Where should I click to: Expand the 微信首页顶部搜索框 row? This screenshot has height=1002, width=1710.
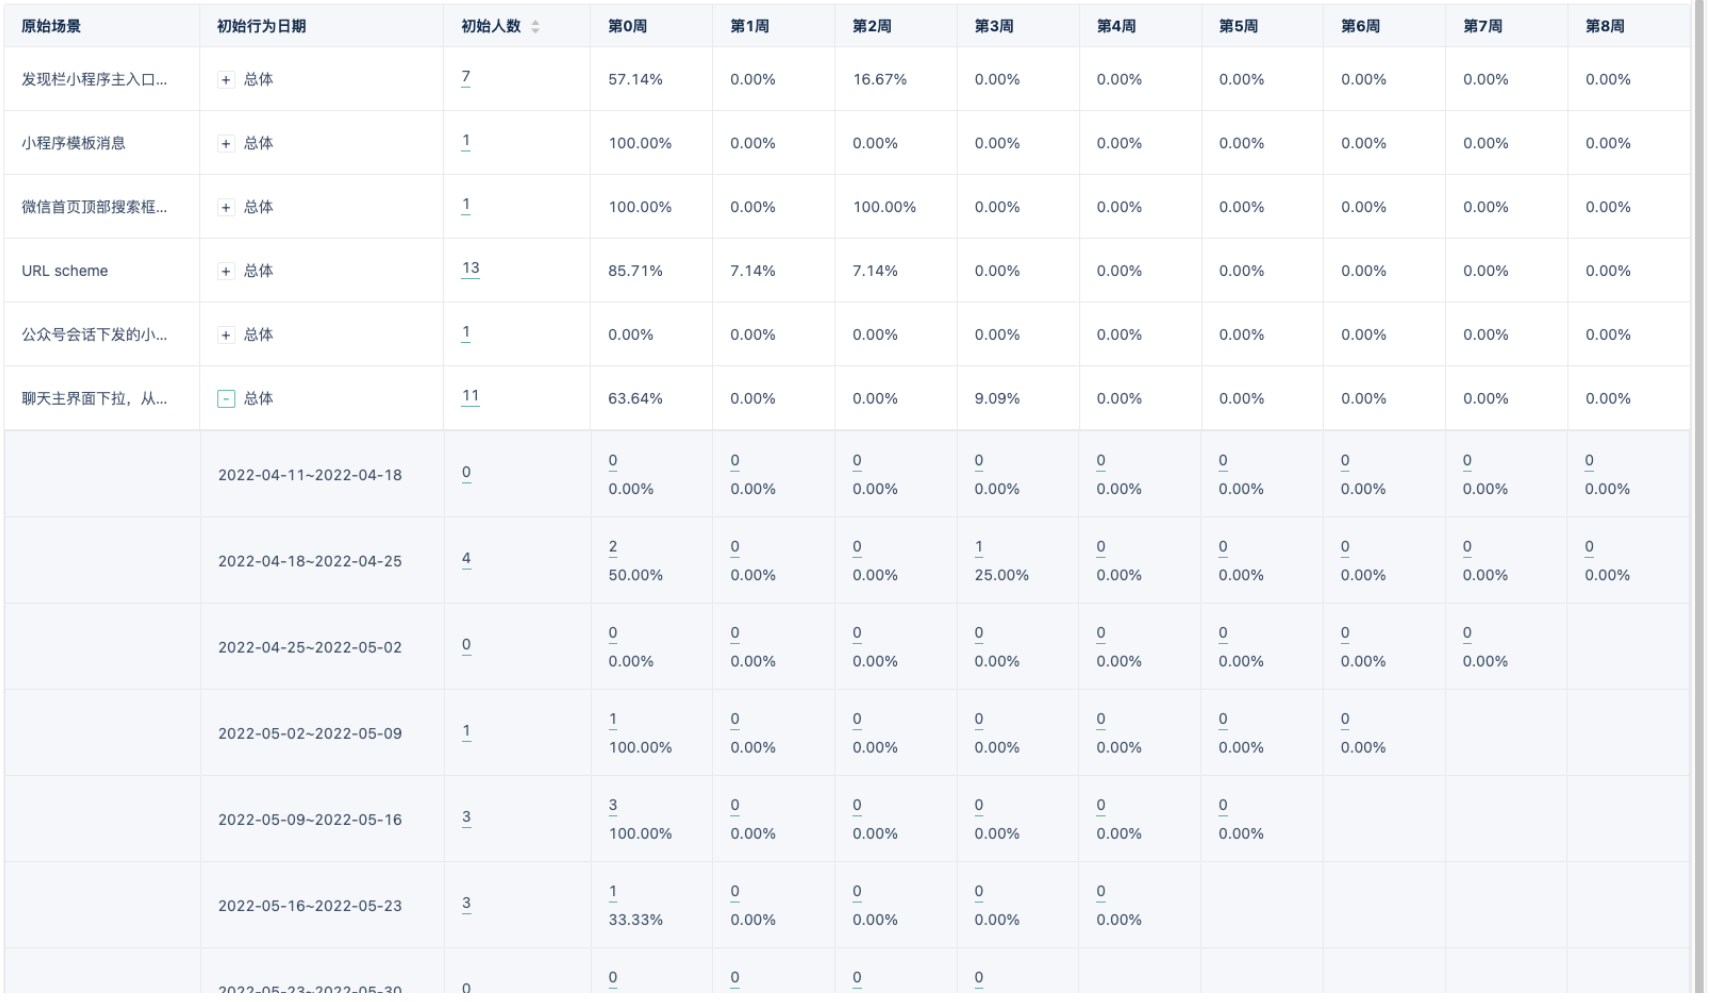pos(226,208)
